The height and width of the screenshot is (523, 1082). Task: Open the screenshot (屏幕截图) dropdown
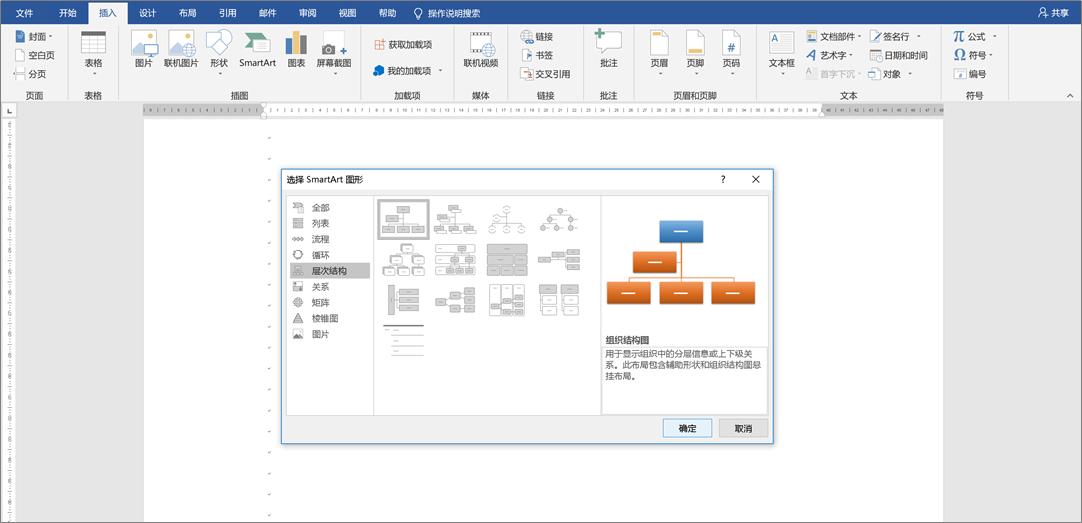(x=334, y=54)
